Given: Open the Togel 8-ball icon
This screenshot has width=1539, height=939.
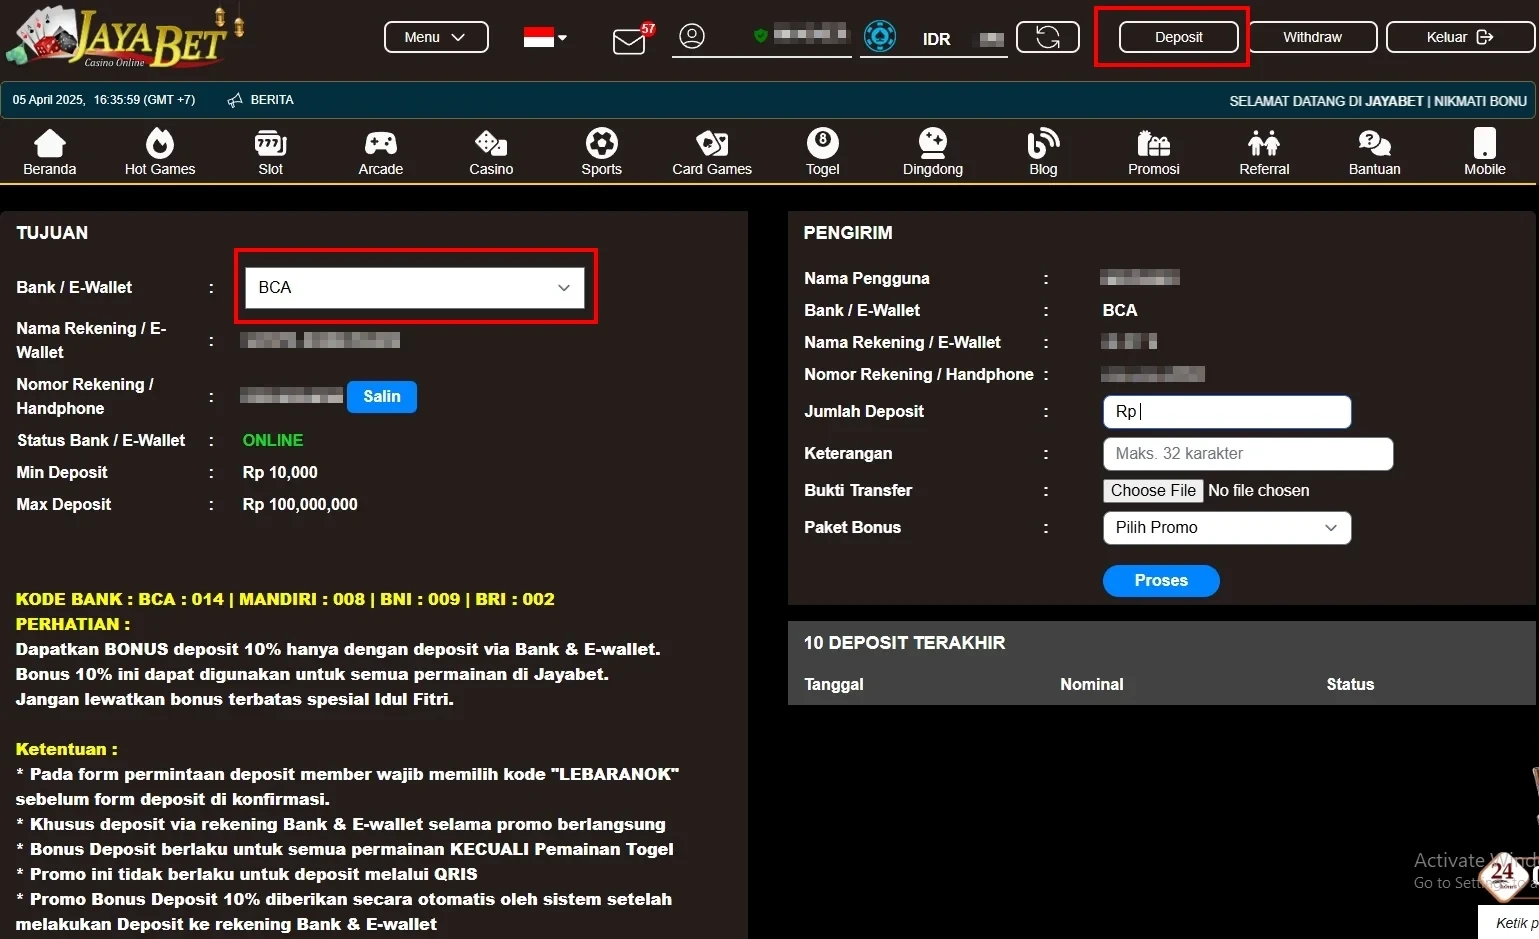Looking at the screenshot, I should tap(822, 144).
